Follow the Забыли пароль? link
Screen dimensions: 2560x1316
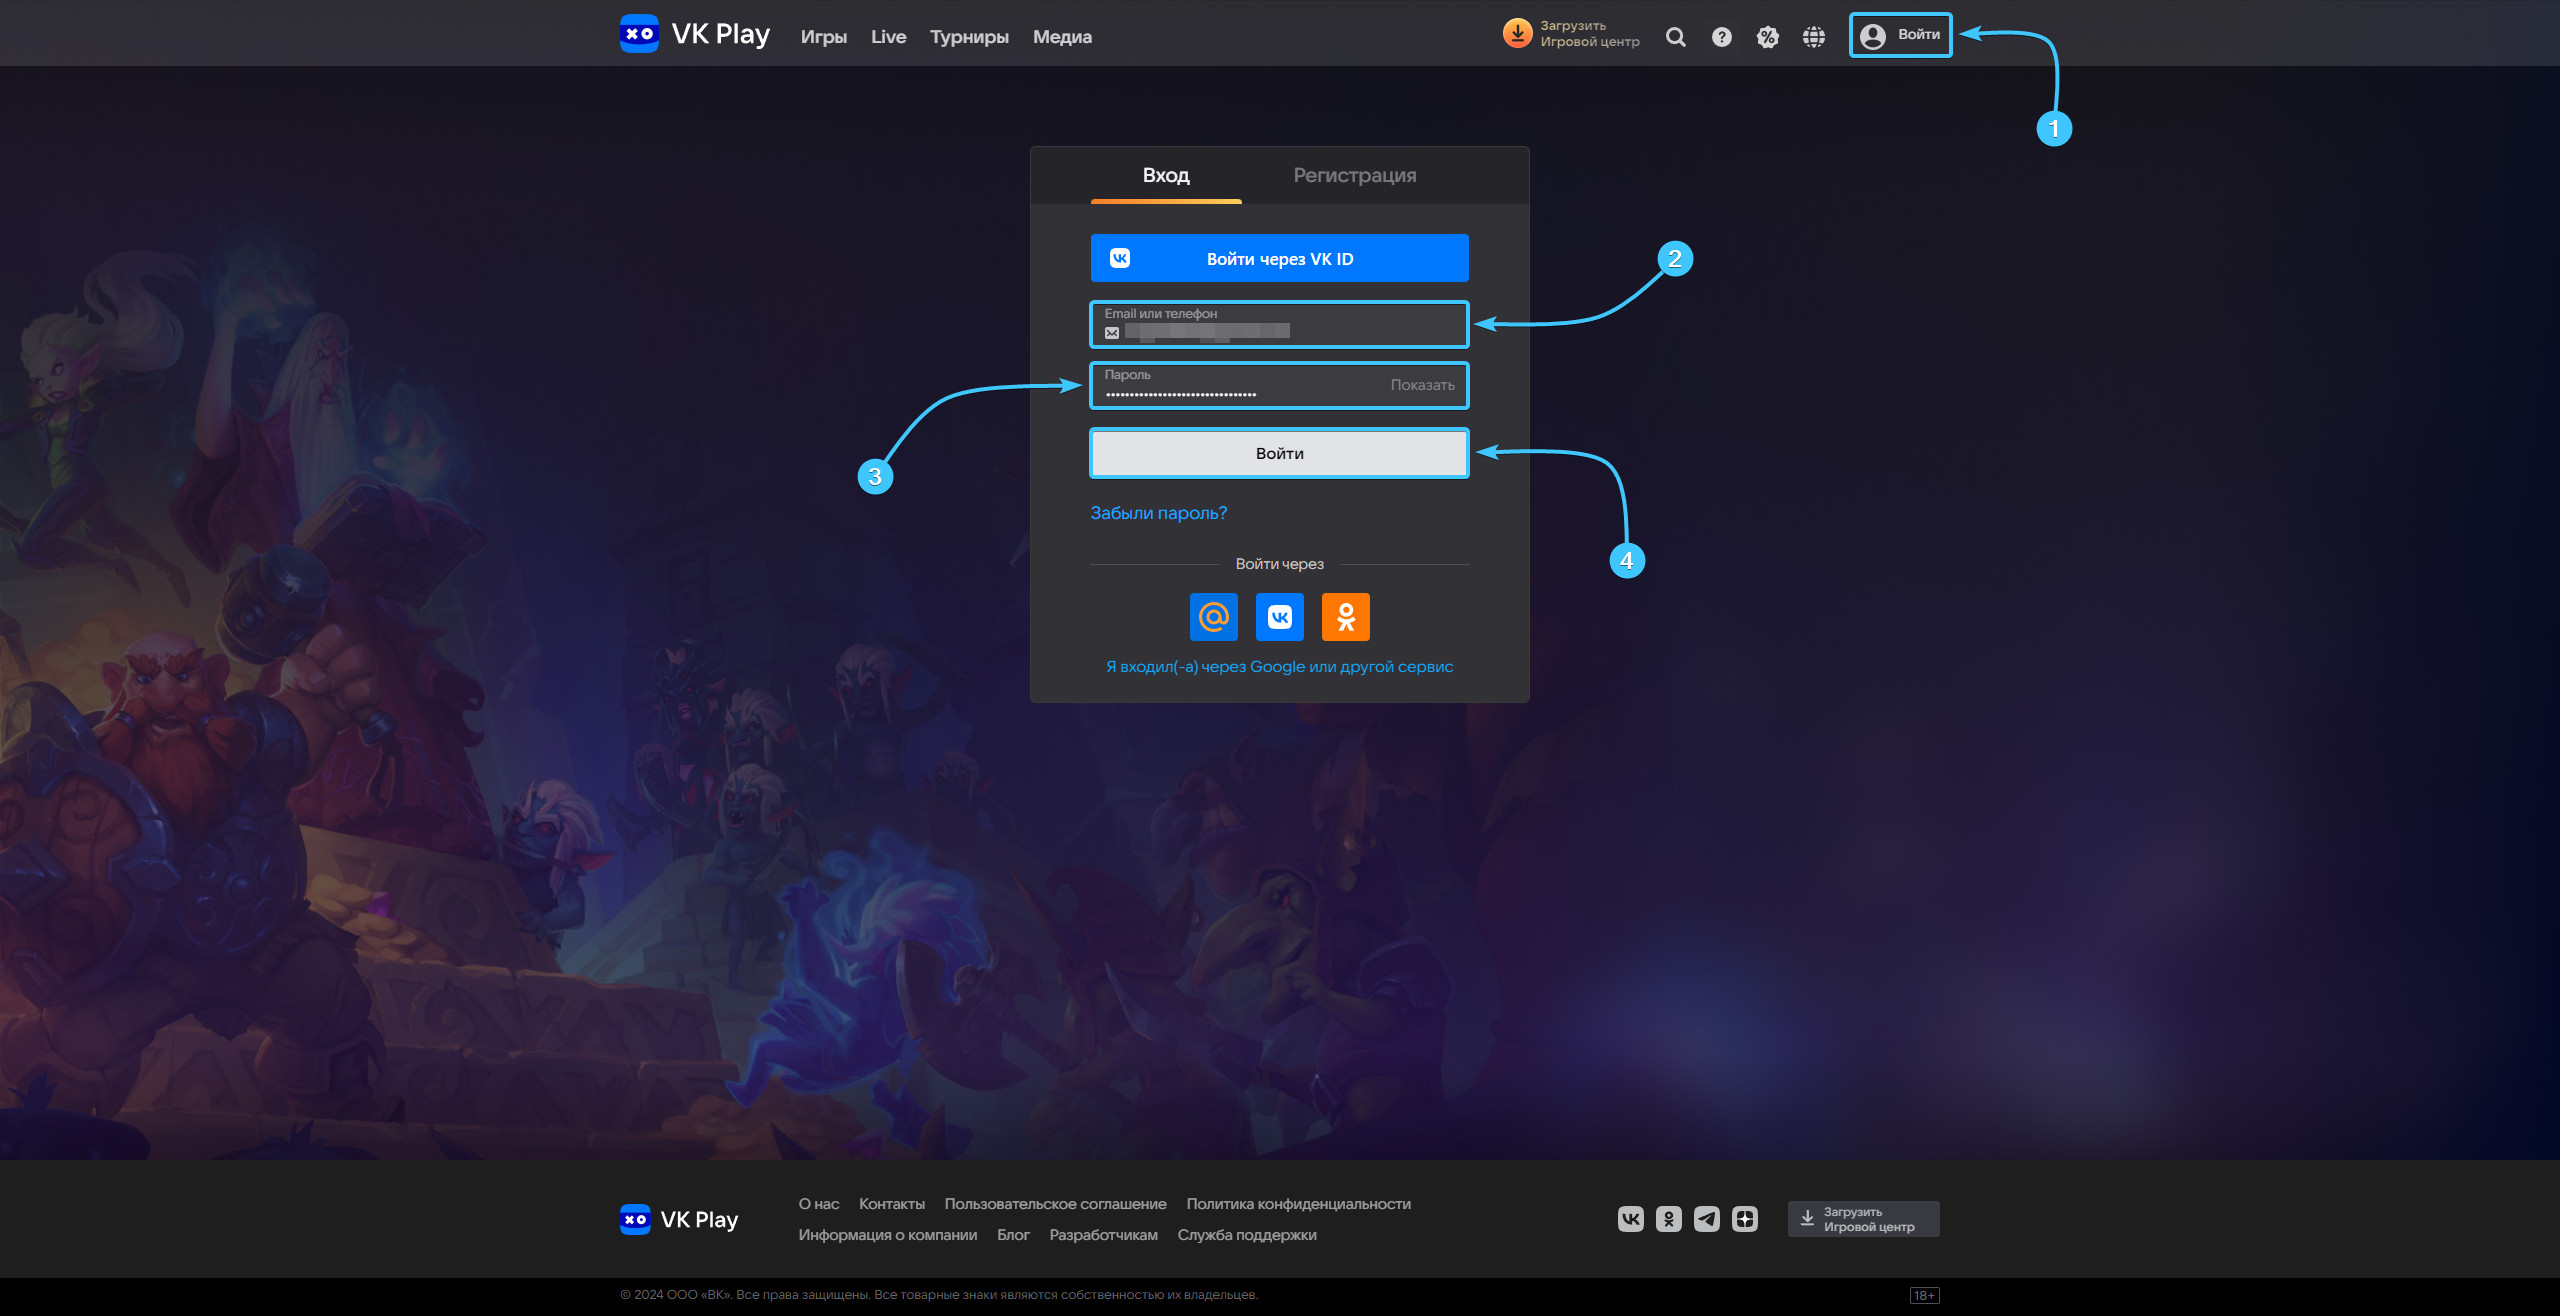pyautogui.click(x=1158, y=513)
